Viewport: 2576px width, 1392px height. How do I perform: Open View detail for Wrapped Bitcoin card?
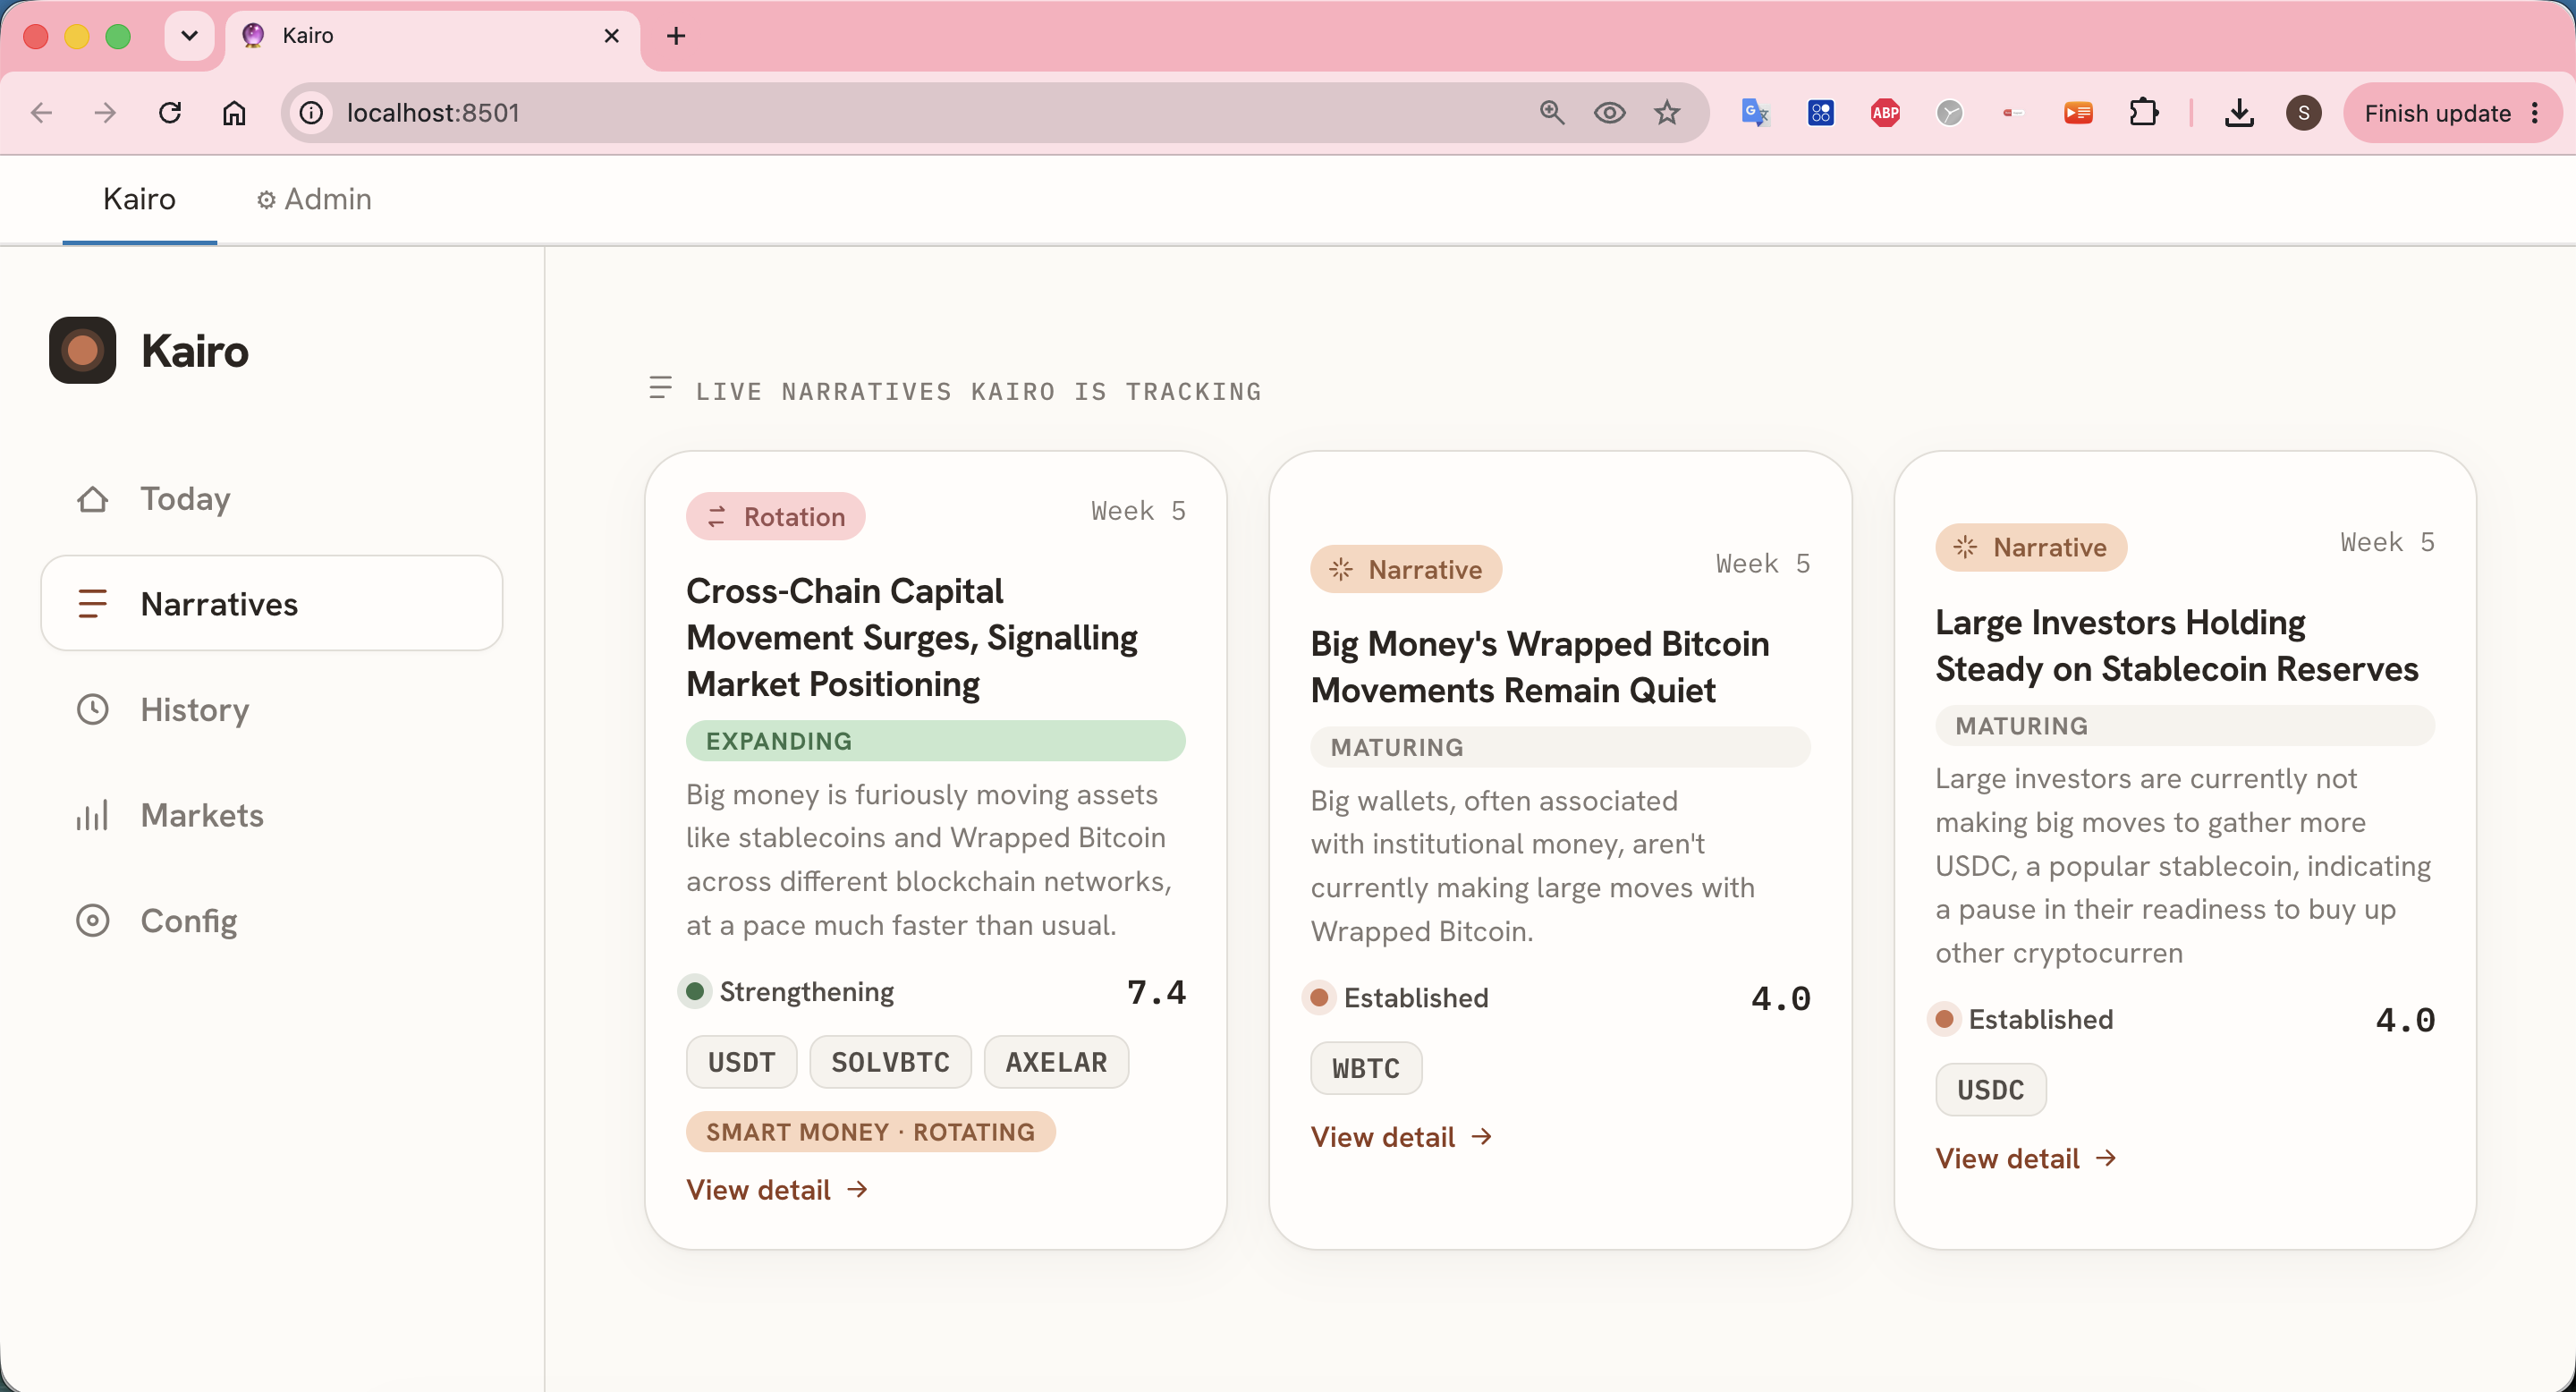1401,1137
